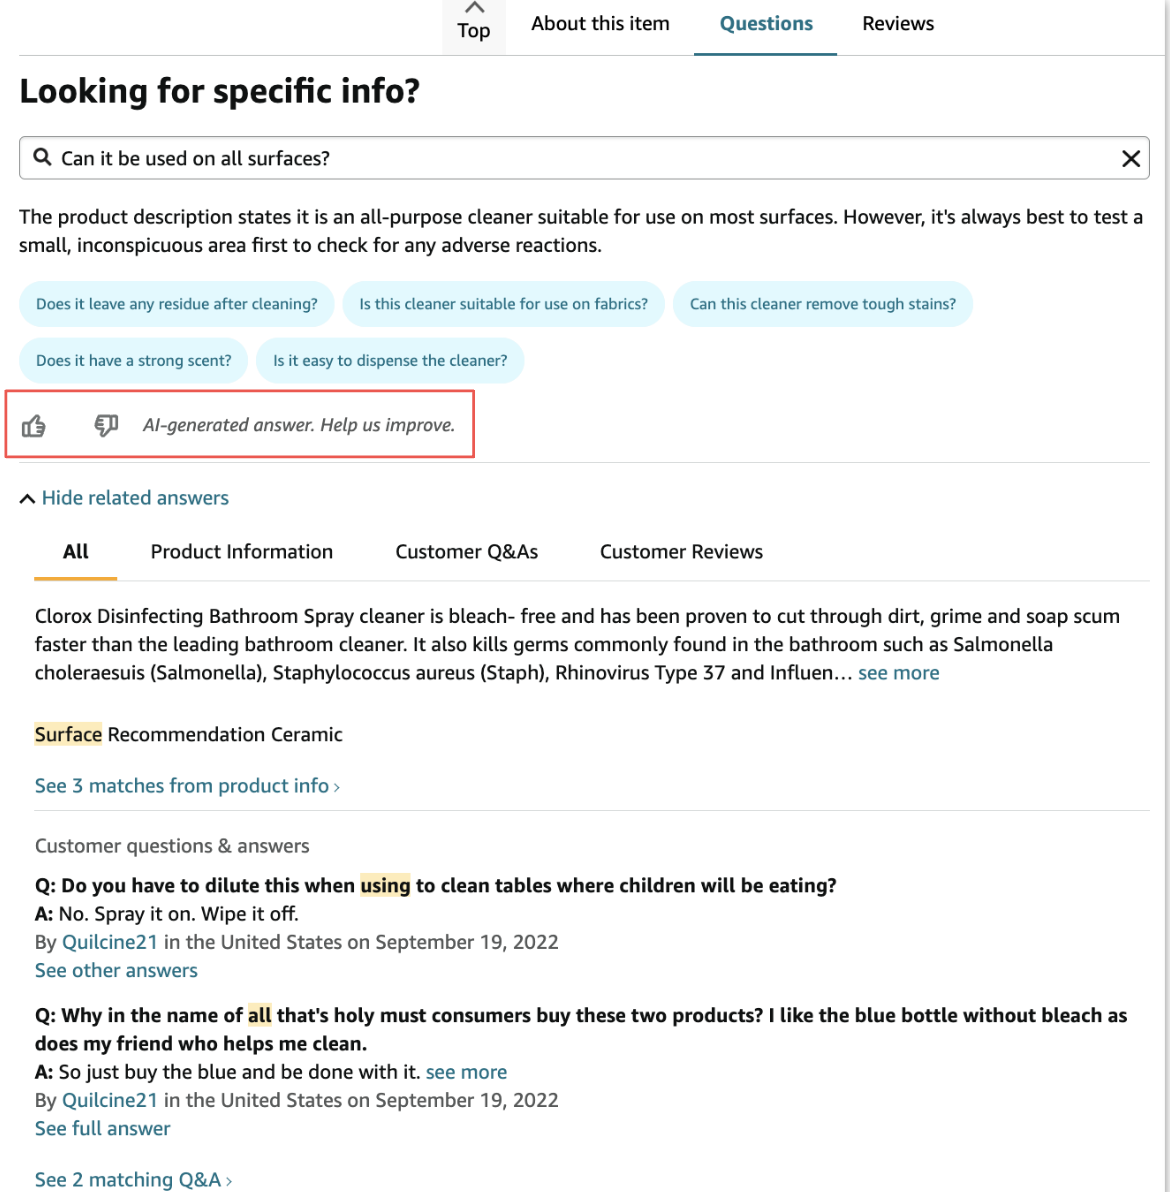Click the thumbs down icon
Image resolution: width=1170 pixels, height=1192 pixels.
106,426
